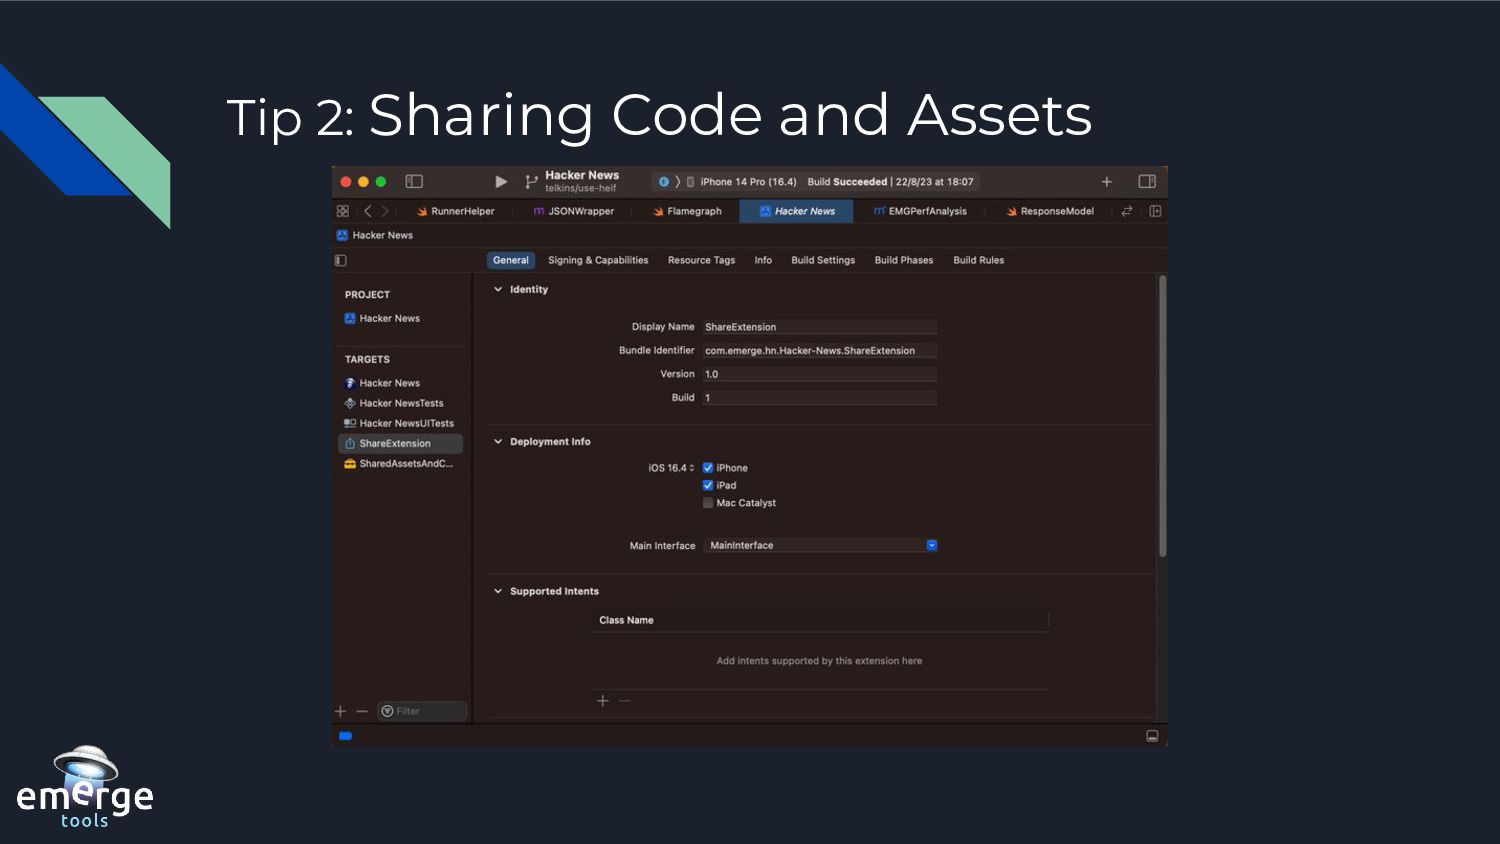Screen dimensions: 1500x844
Task: Click the Bundle Identifier text field
Action: tap(819, 351)
